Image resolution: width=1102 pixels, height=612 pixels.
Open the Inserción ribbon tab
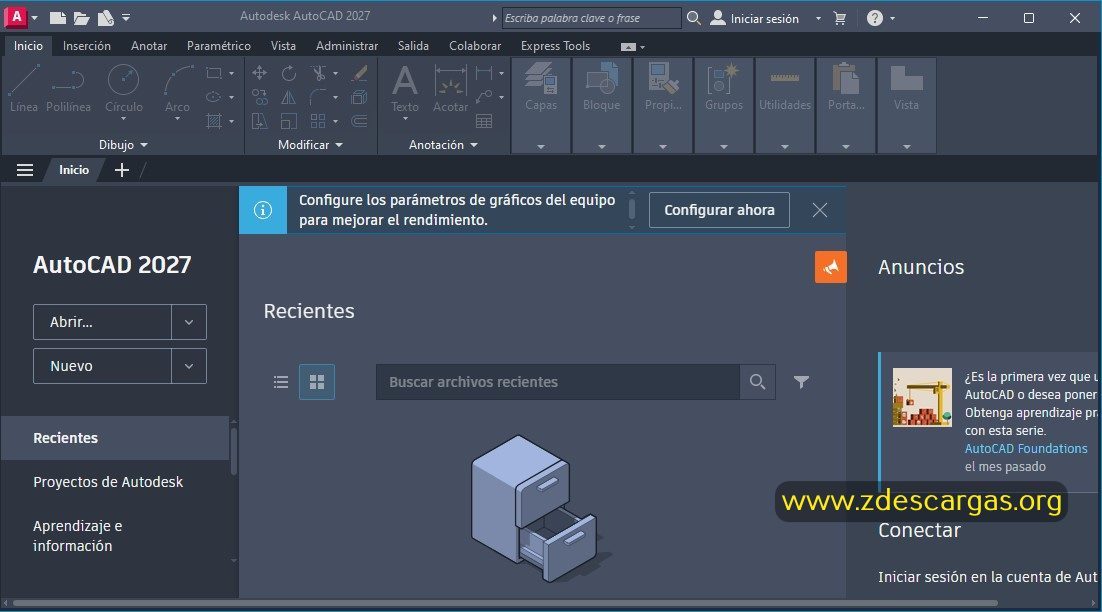pyautogui.click(x=86, y=46)
